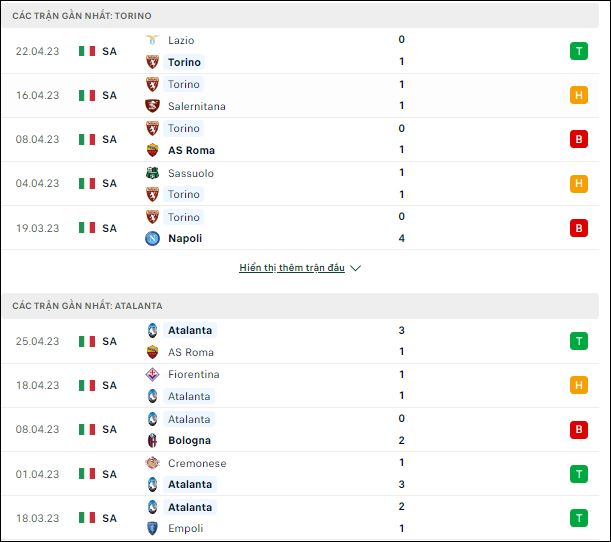Click the orange H badge for Fiorentina match
The image size is (611, 542).
coord(579,385)
